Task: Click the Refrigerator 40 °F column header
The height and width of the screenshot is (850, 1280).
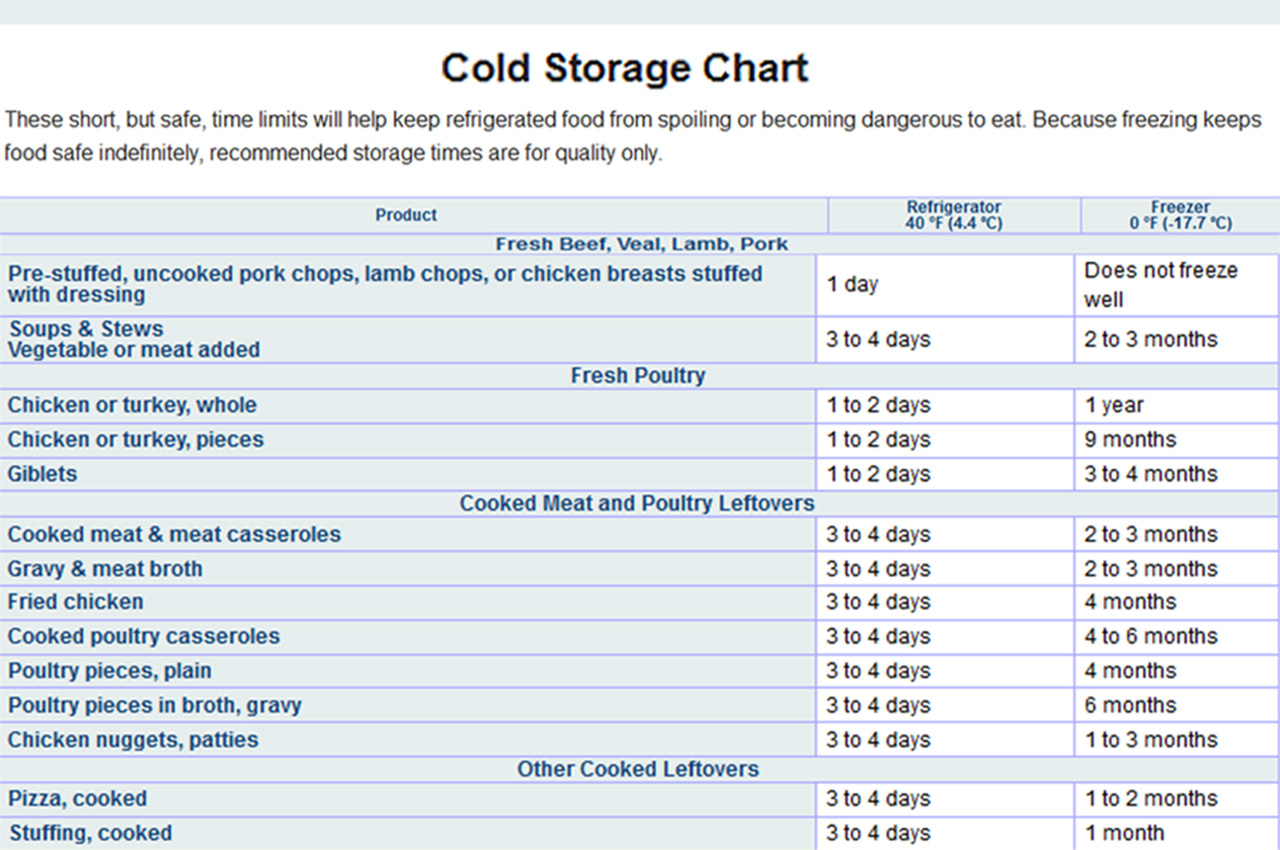Action: click(x=953, y=215)
